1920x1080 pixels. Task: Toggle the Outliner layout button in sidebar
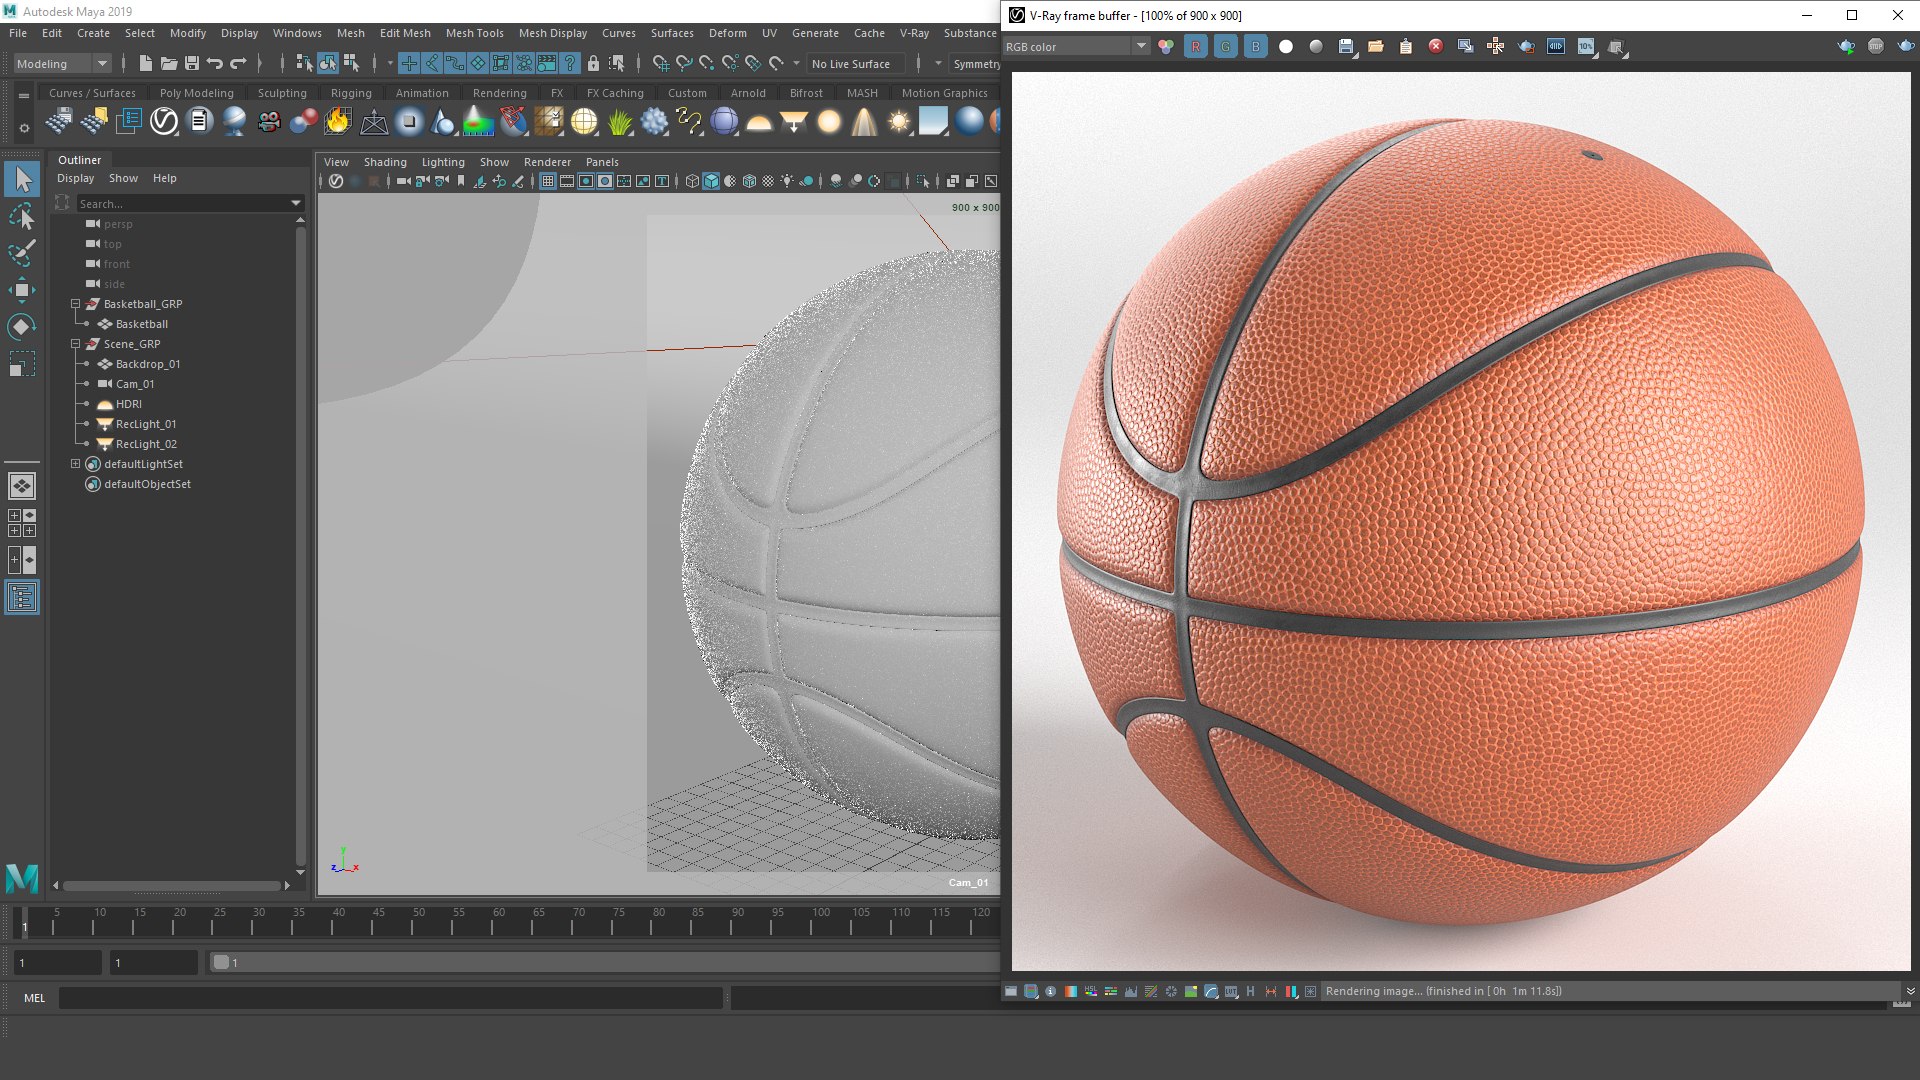pyautogui.click(x=22, y=598)
